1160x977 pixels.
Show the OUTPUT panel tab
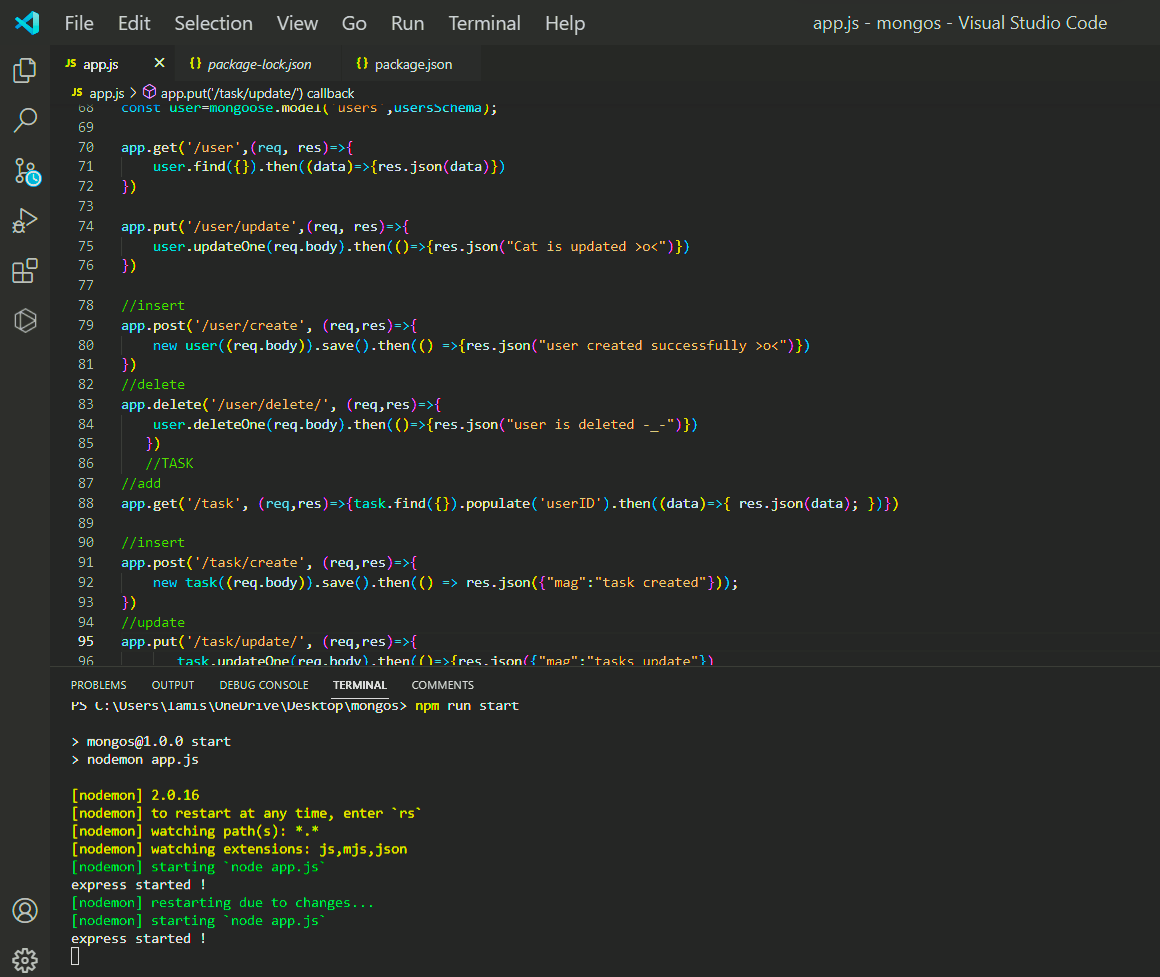pos(173,685)
